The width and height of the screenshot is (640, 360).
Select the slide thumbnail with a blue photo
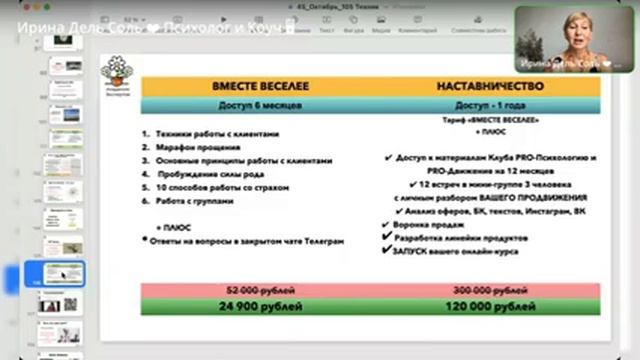66,114
